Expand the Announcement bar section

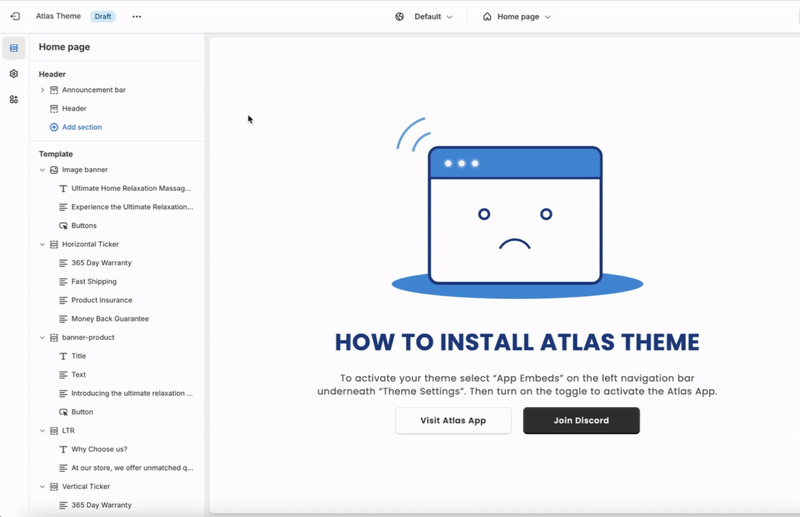(x=42, y=90)
